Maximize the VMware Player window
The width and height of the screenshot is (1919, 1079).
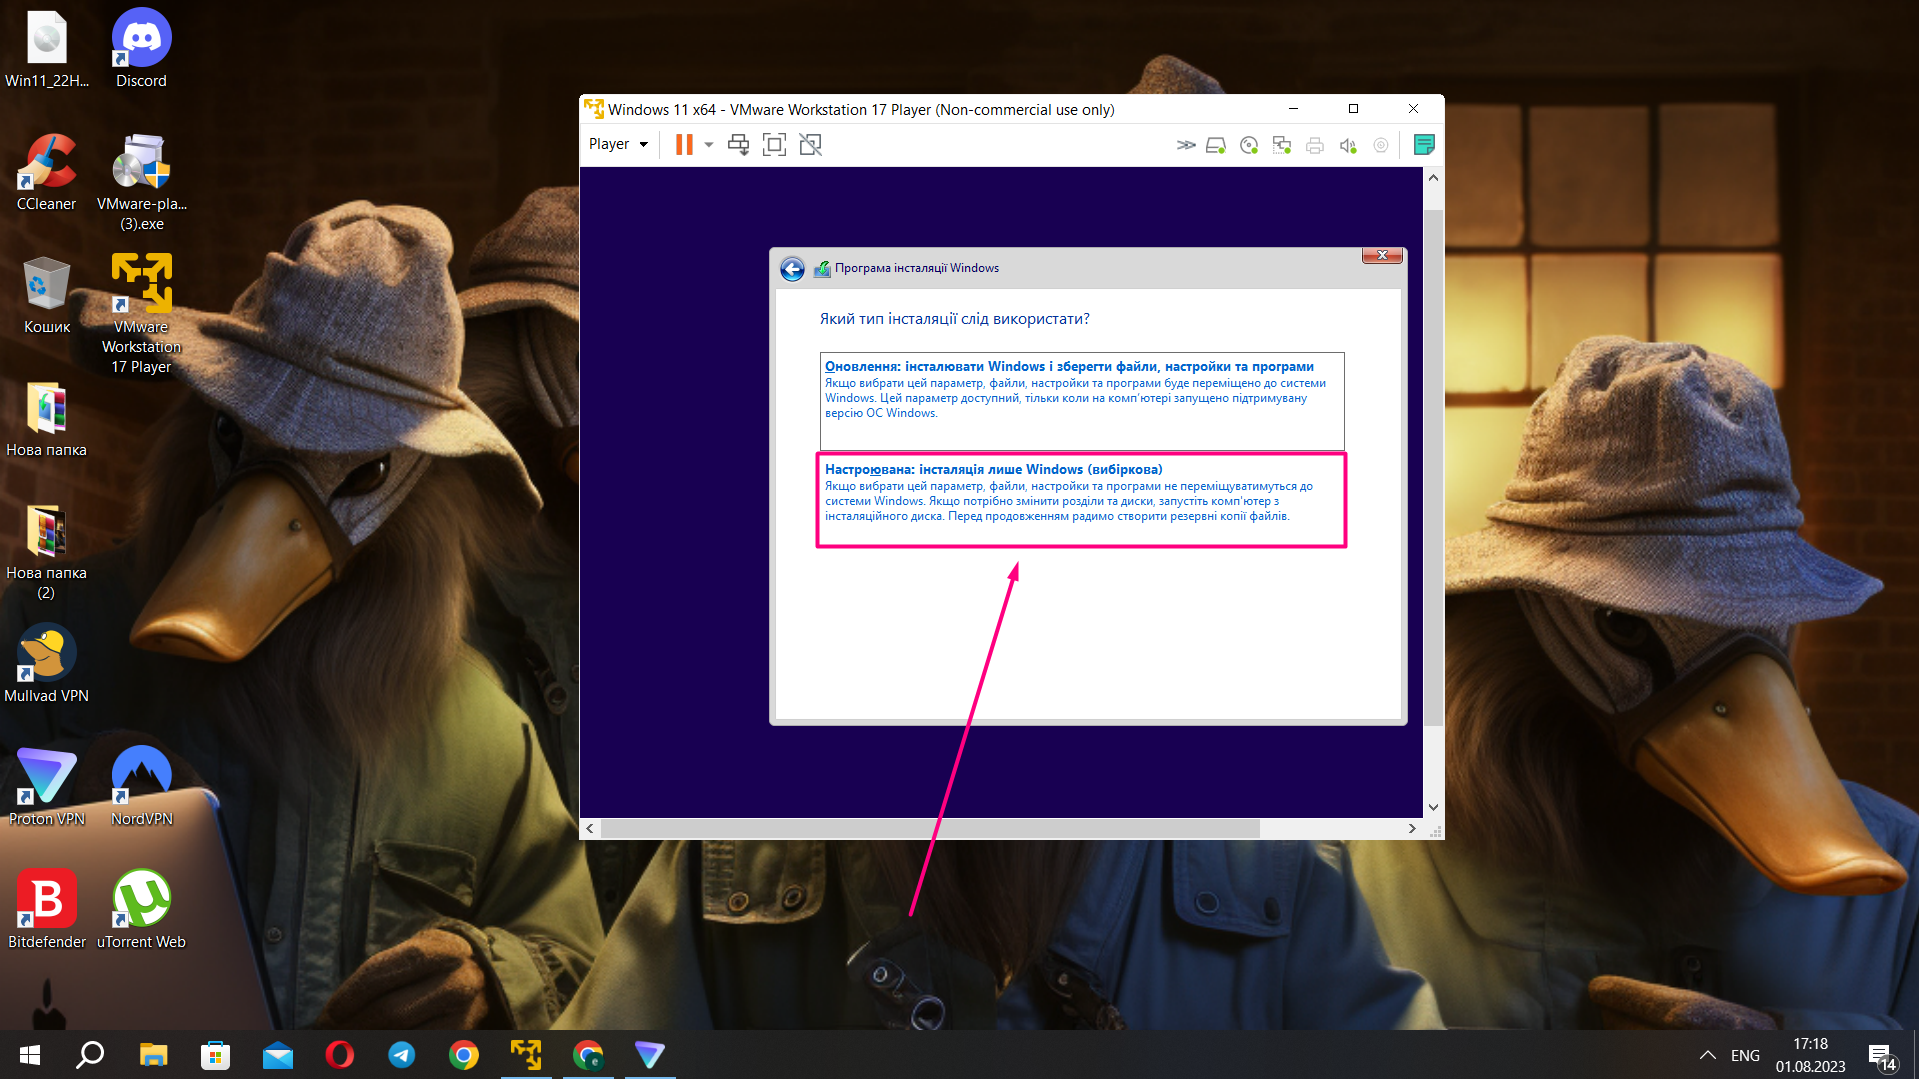point(1353,109)
